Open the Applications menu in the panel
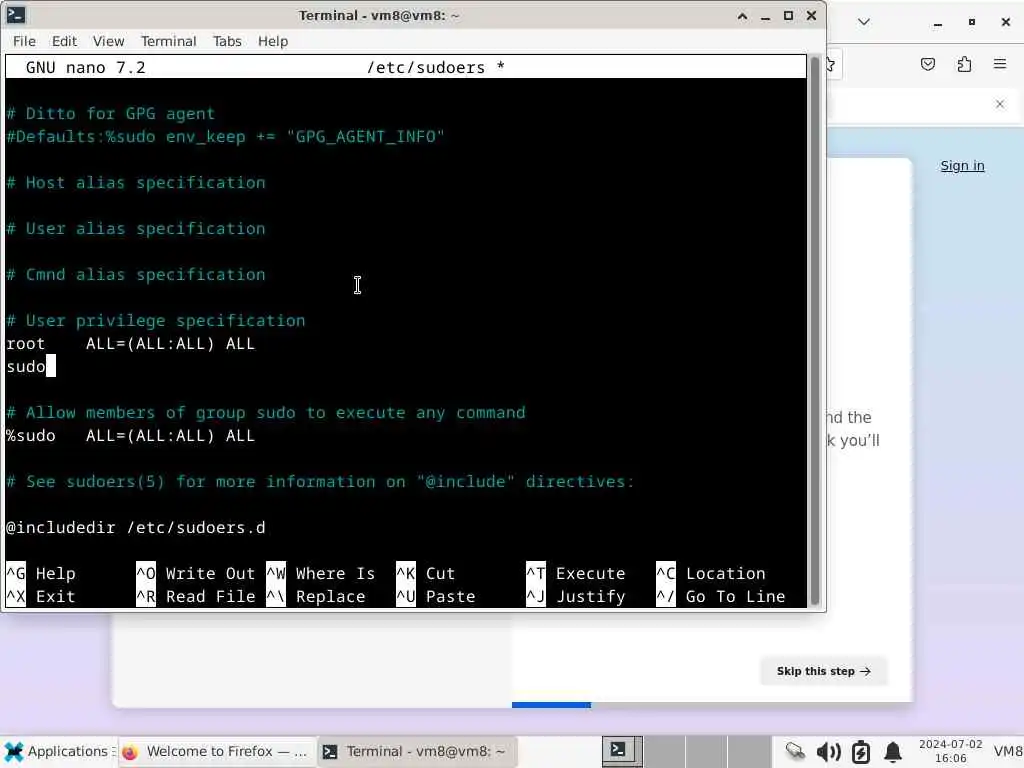The height and width of the screenshot is (768, 1024). (58, 752)
